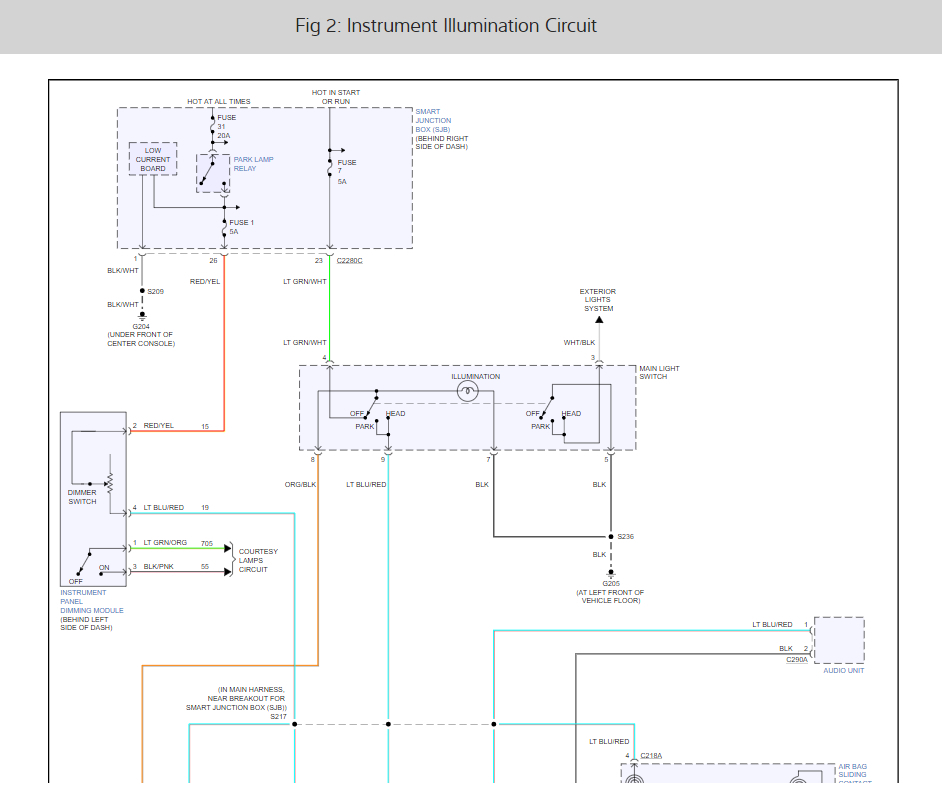This screenshot has width=942, height=810.
Task: Click the S217 splice point on dashed line
Action: point(295,724)
